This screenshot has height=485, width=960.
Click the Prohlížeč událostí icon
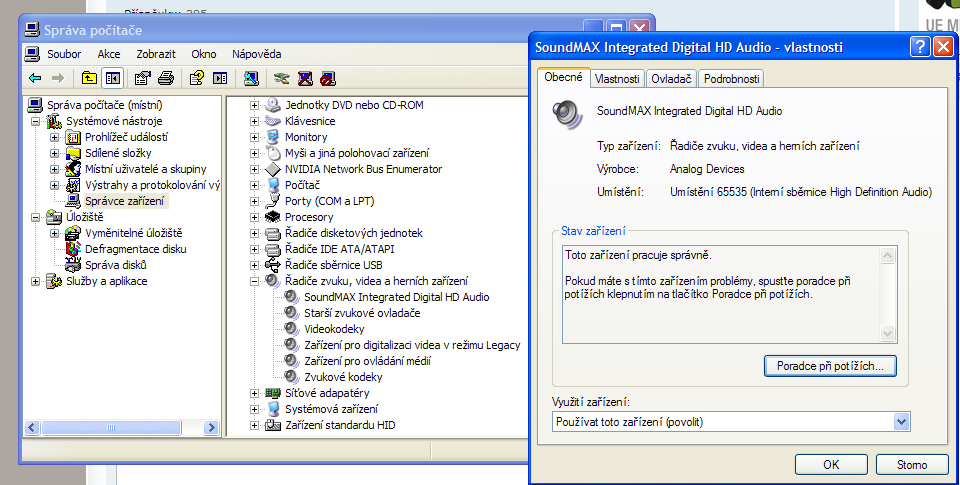73,137
